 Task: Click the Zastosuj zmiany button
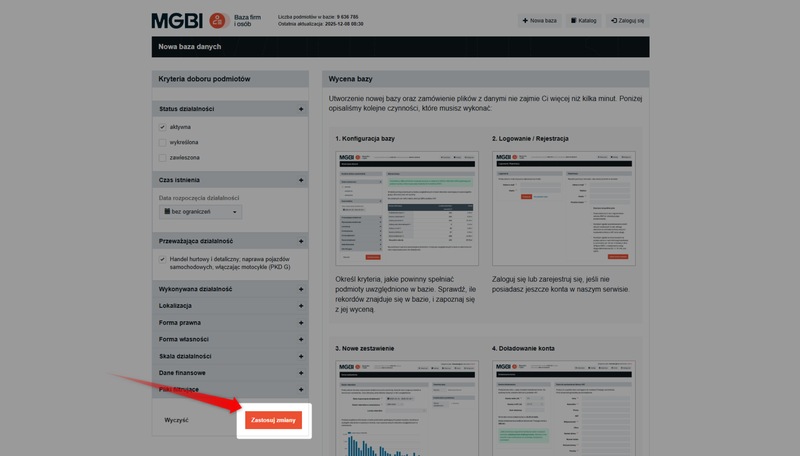tap(273, 420)
